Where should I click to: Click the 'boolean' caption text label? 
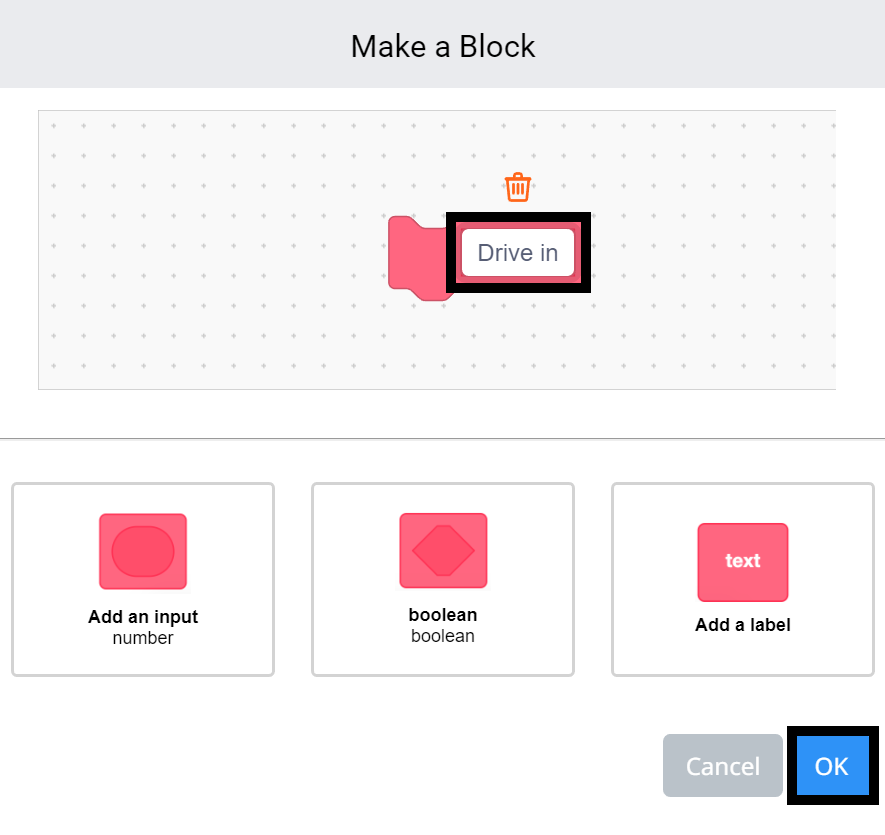point(442,636)
